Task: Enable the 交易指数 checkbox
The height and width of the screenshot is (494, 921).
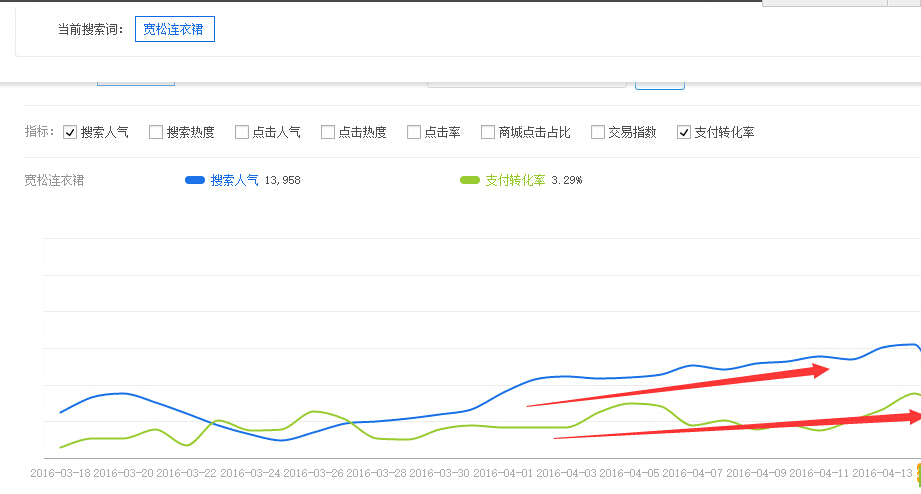Action: 598,132
